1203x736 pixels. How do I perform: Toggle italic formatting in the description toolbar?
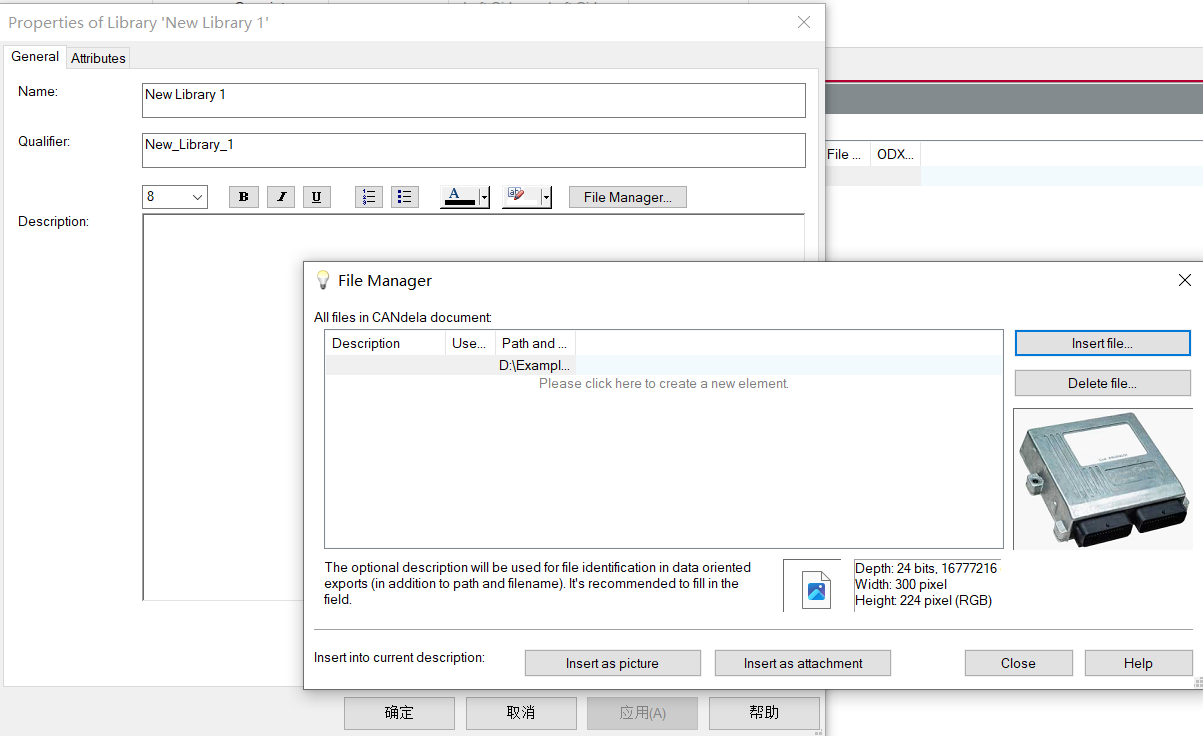(280, 197)
